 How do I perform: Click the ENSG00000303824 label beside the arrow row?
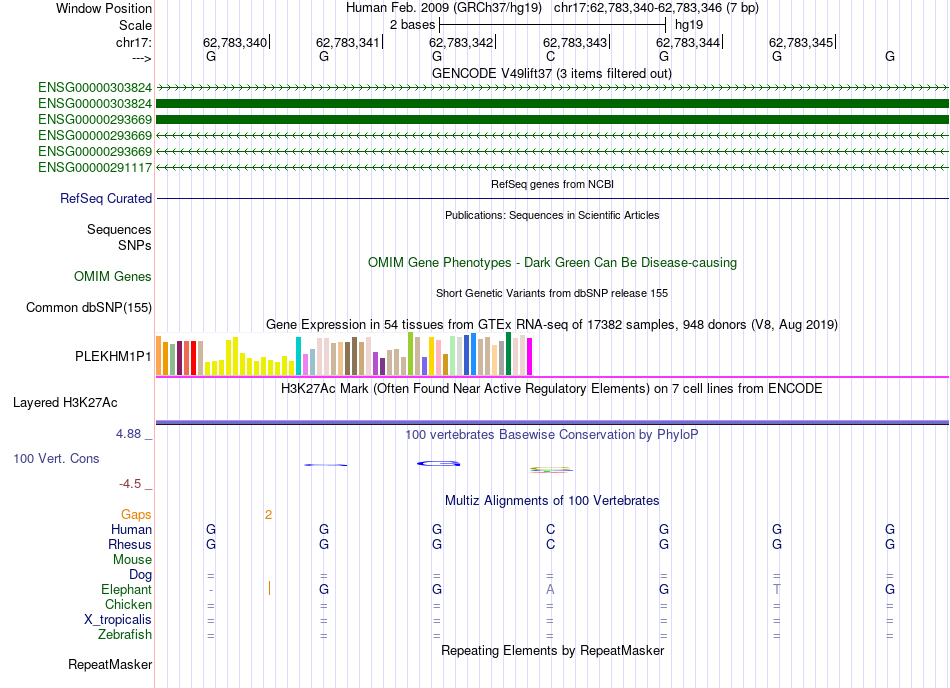coord(95,88)
